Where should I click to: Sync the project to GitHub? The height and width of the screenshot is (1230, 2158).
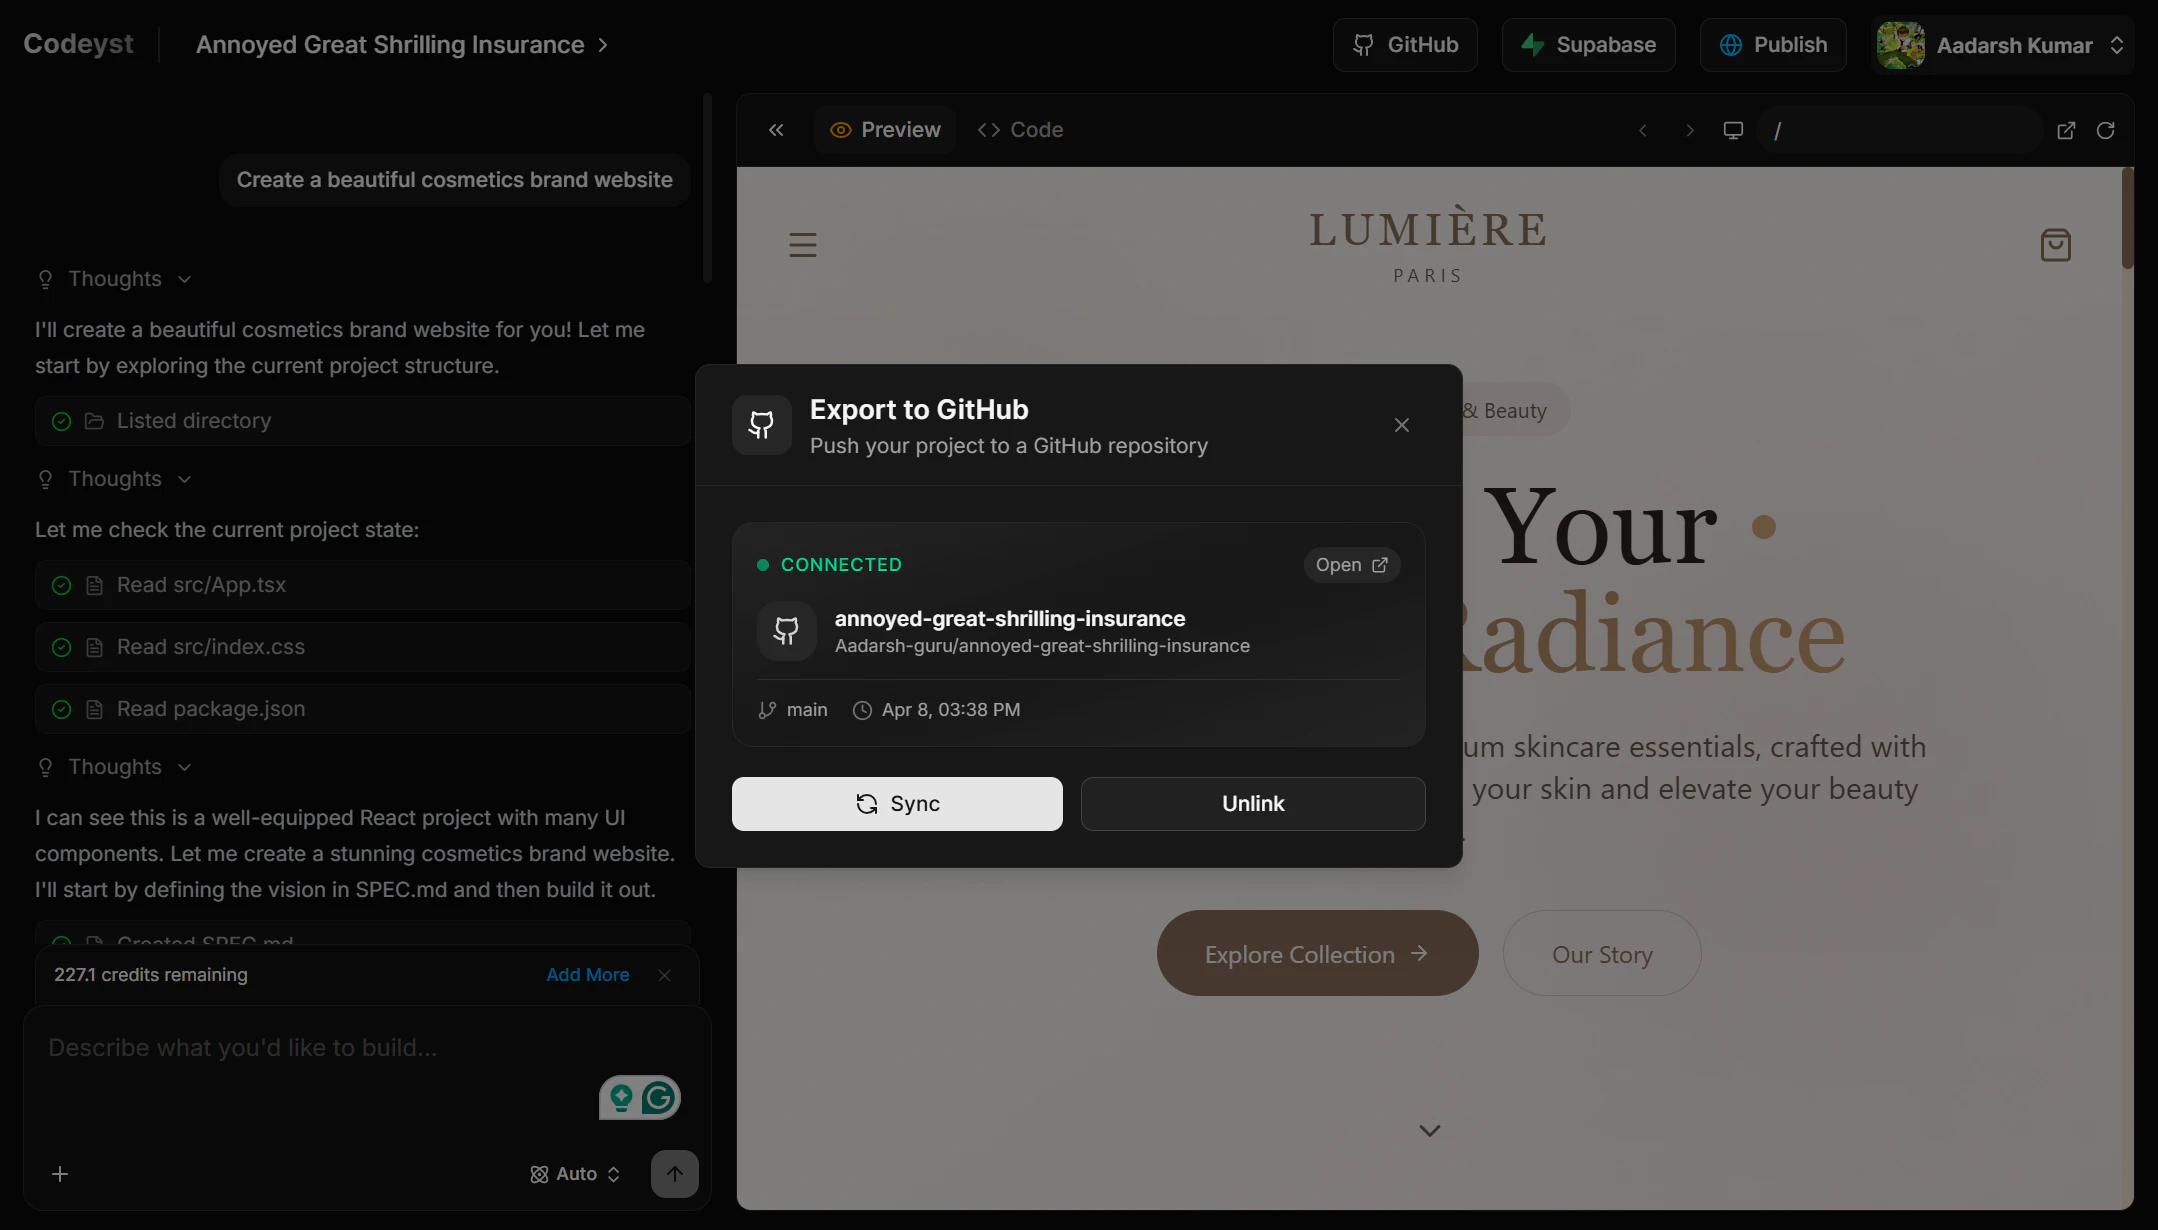(x=897, y=804)
